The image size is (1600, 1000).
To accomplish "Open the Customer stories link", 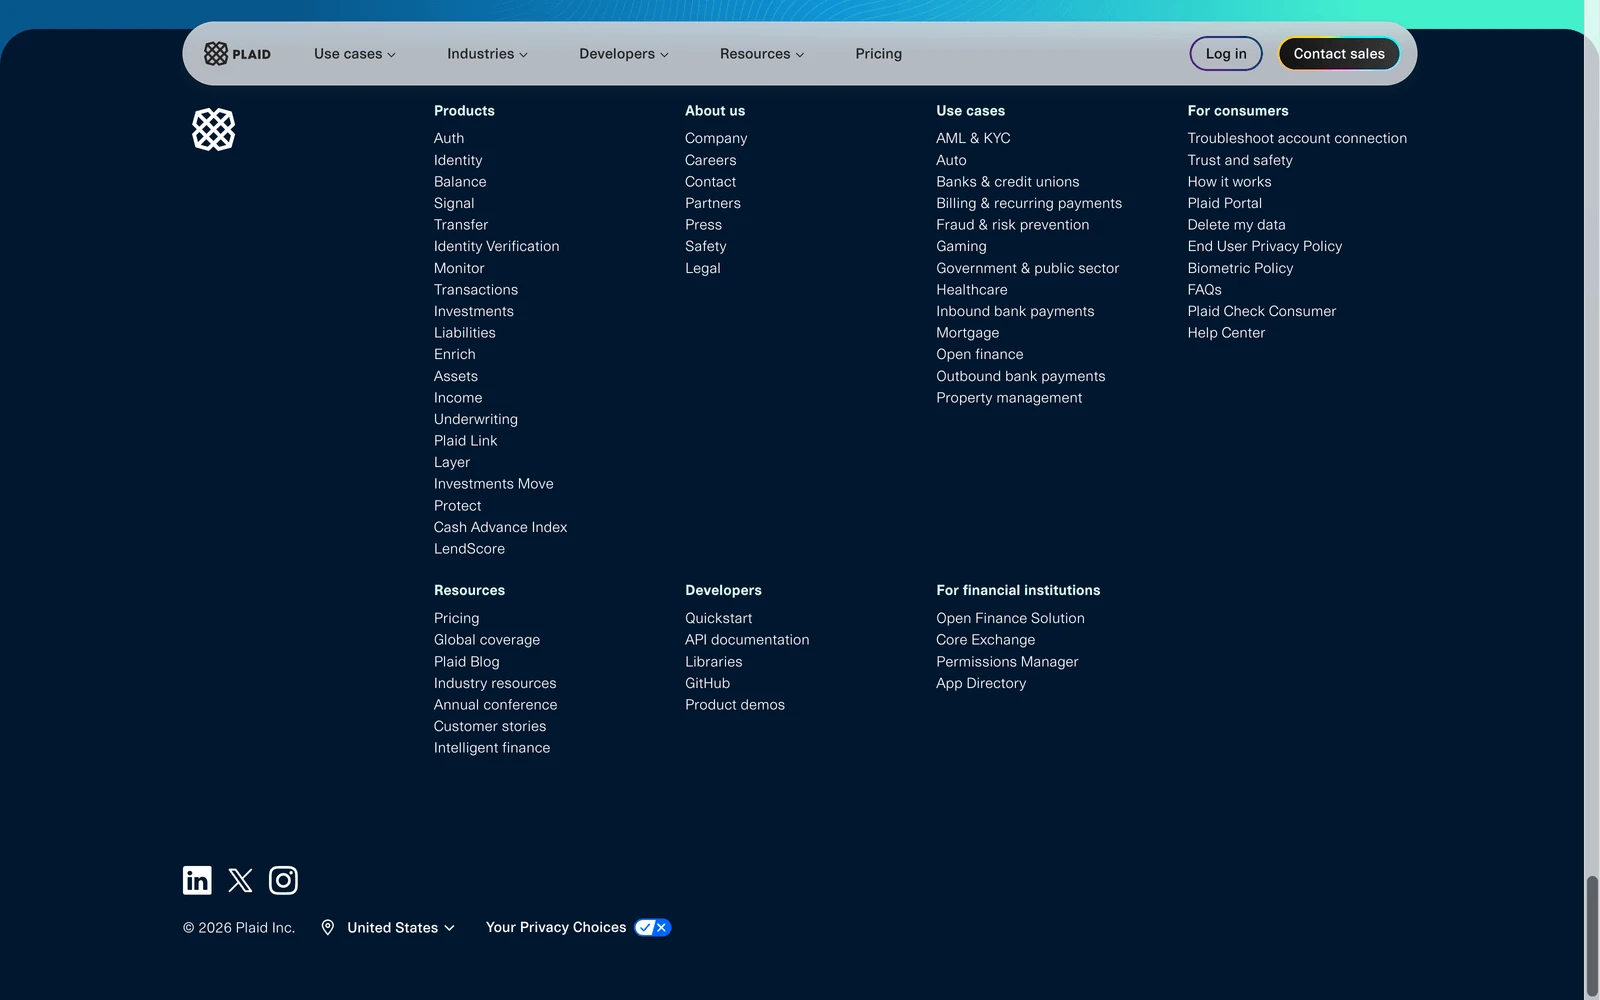I will pyautogui.click(x=490, y=726).
